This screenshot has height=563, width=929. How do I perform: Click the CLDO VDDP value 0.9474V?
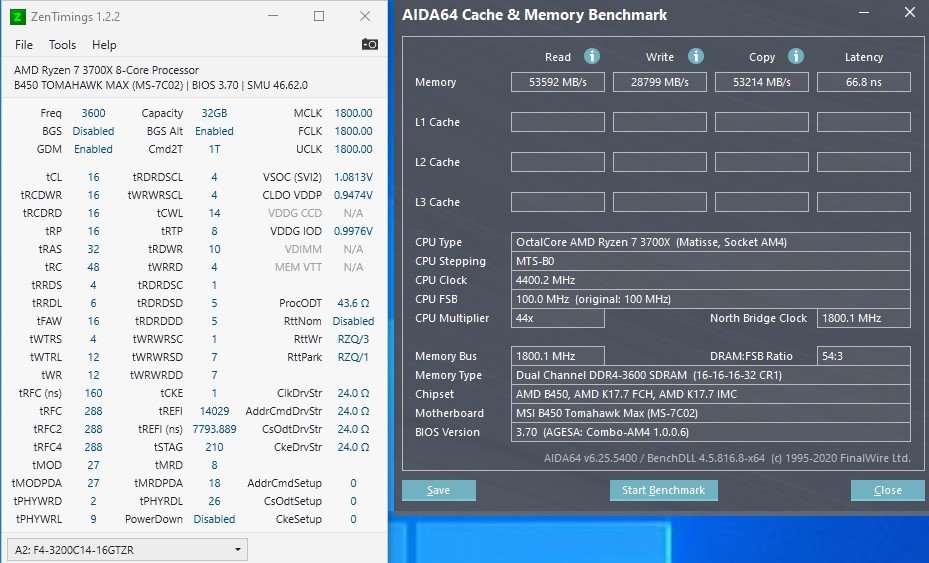(x=353, y=195)
